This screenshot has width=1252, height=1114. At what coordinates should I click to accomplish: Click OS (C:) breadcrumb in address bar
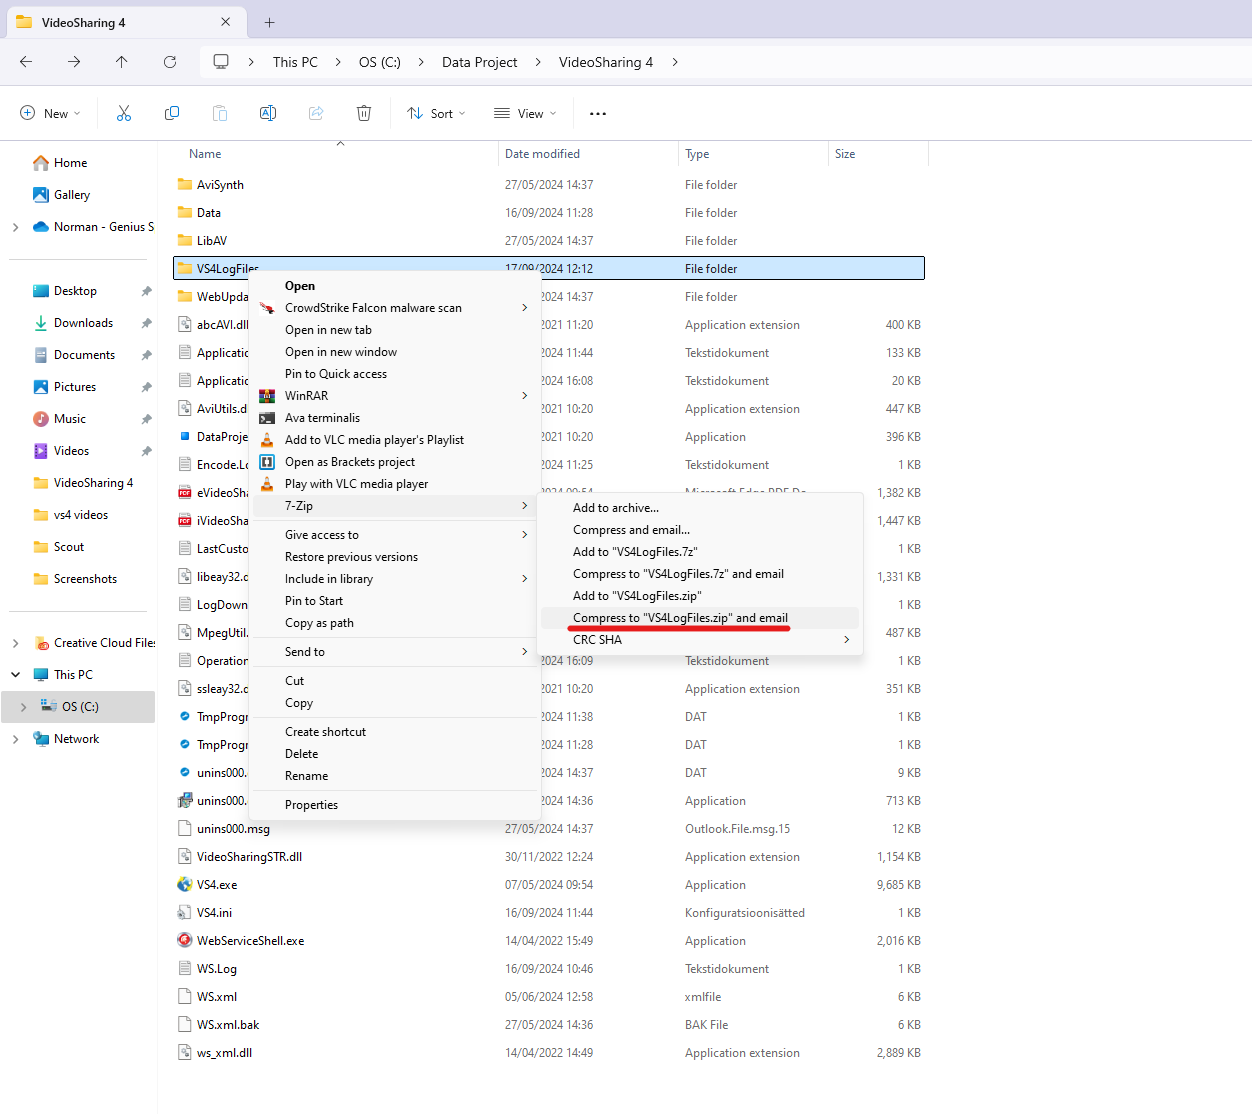[x=380, y=62]
